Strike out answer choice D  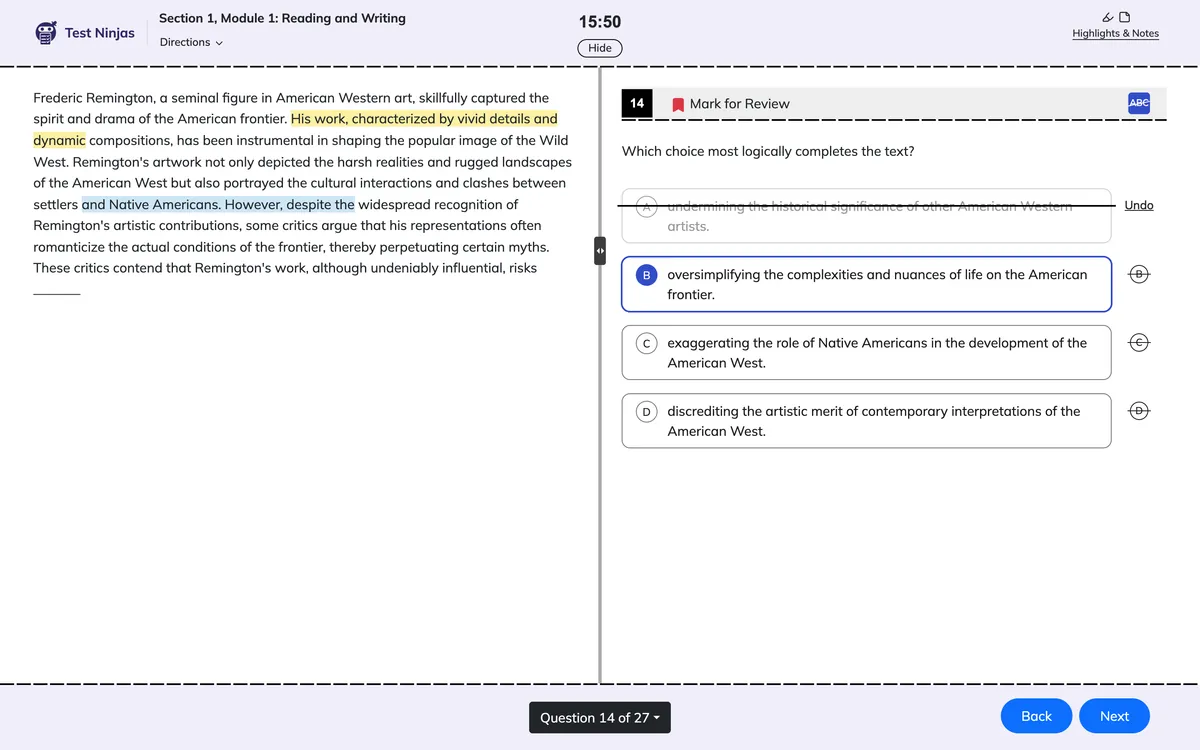[1139, 411]
